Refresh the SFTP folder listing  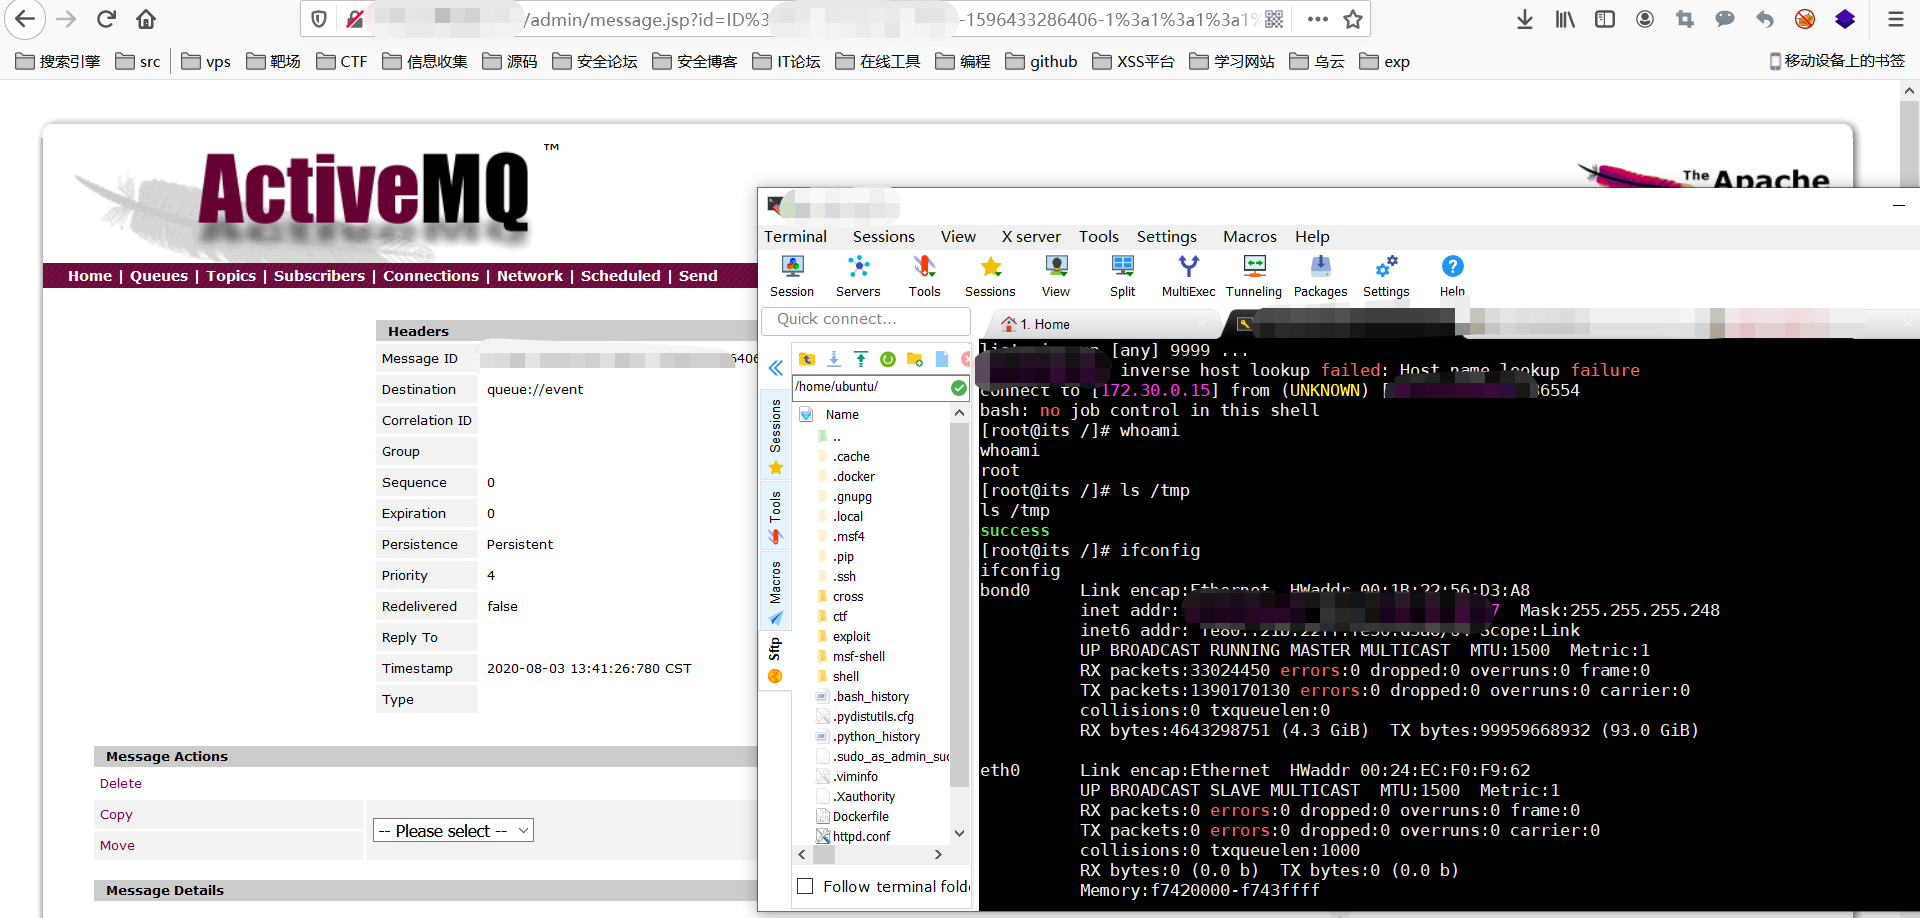point(888,359)
